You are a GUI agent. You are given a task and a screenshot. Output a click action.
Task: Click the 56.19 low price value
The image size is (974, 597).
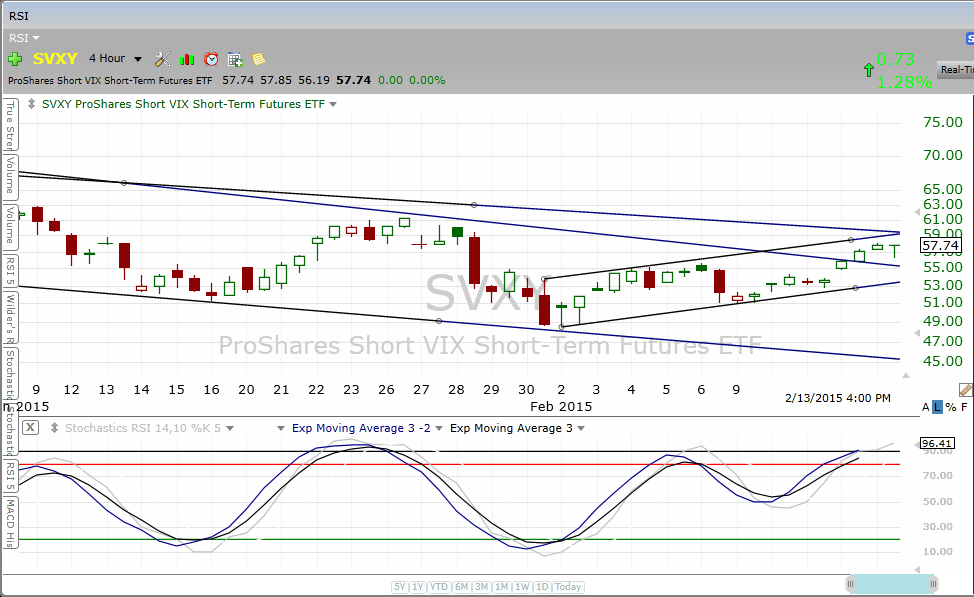coord(314,80)
